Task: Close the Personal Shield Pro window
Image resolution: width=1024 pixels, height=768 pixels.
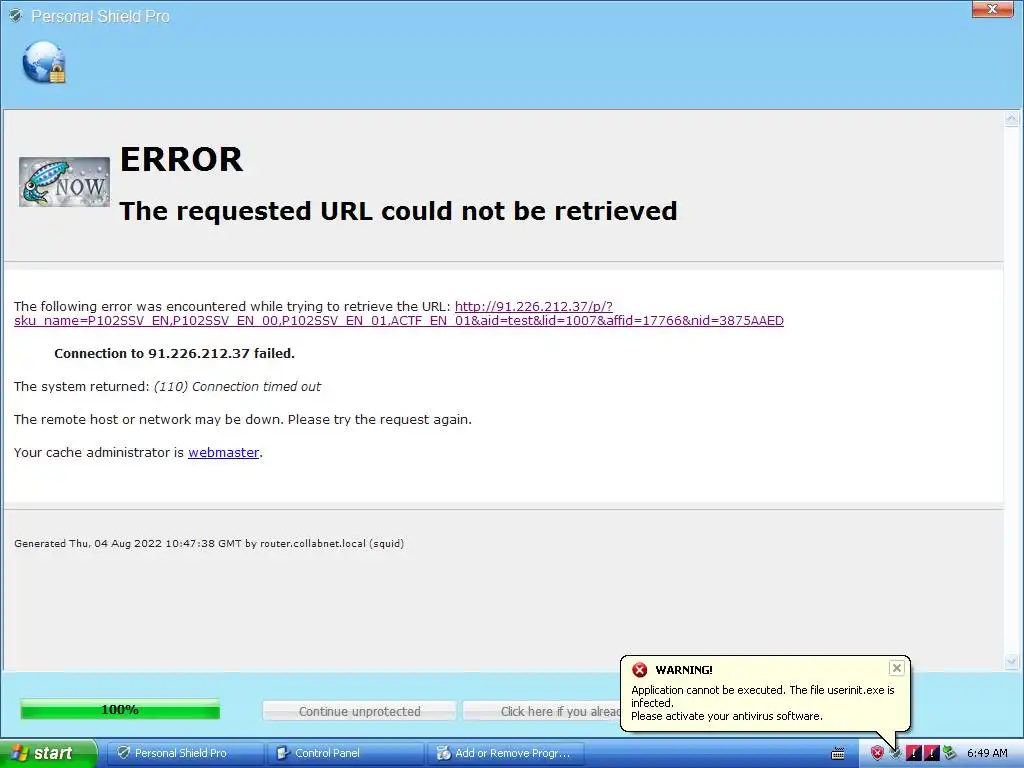Action: pos(992,9)
